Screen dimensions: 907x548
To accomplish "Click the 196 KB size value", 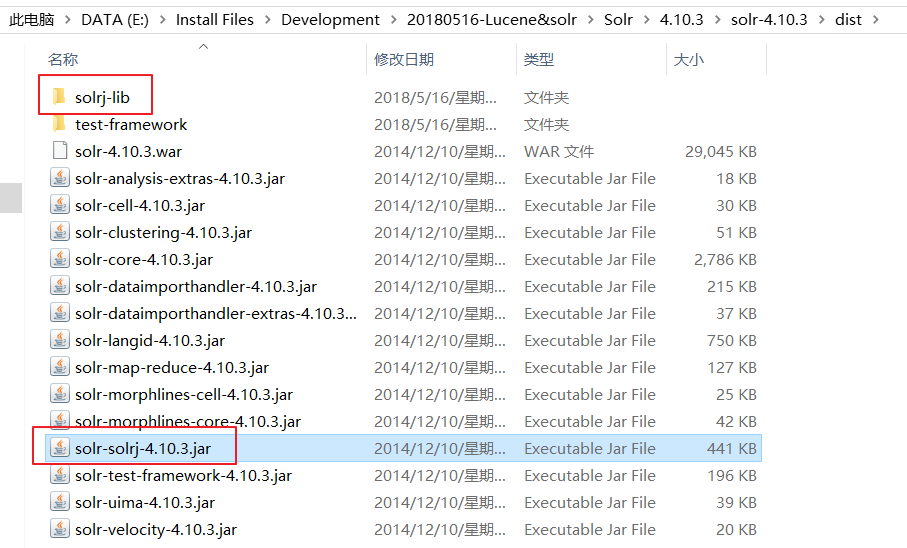I will (732, 476).
